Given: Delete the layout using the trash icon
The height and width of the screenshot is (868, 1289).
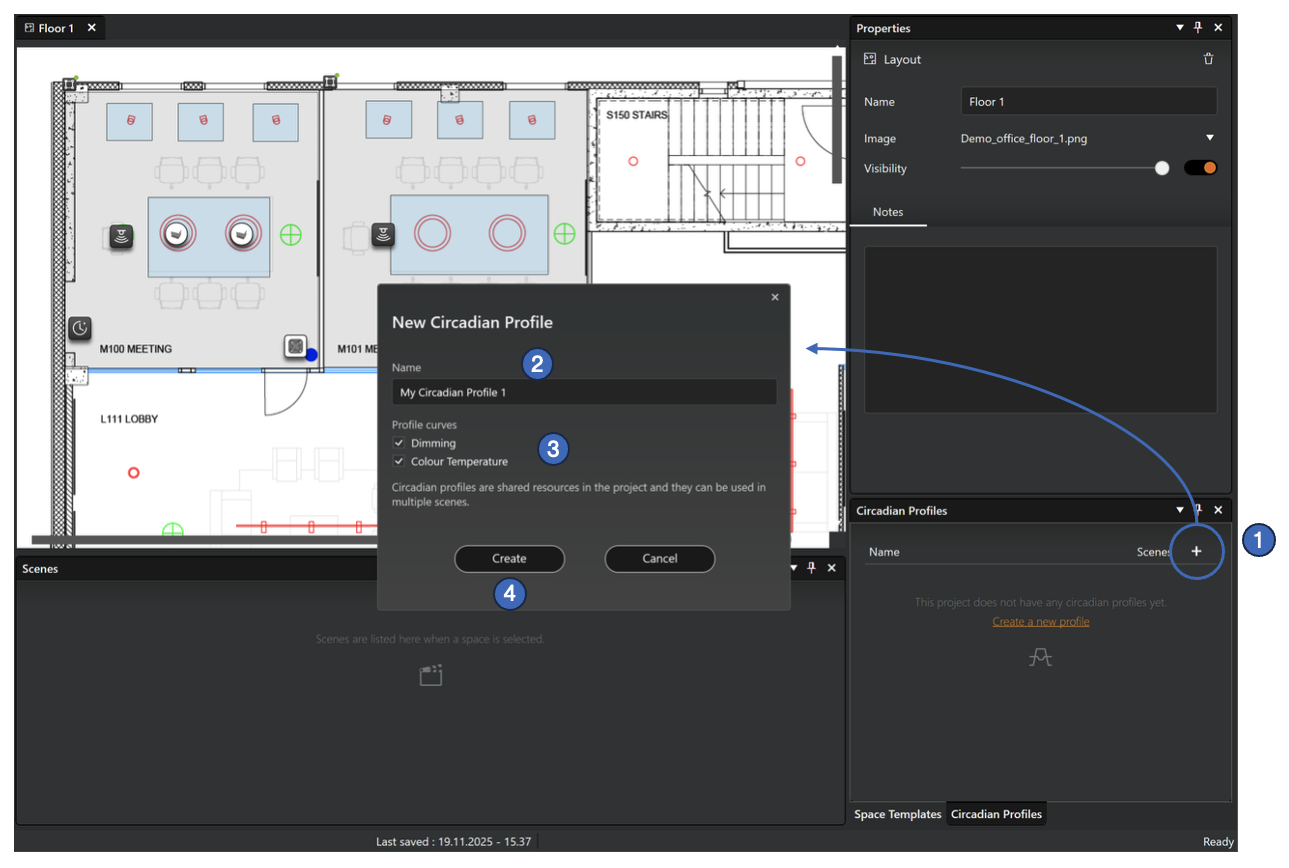Looking at the screenshot, I should (1208, 58).
